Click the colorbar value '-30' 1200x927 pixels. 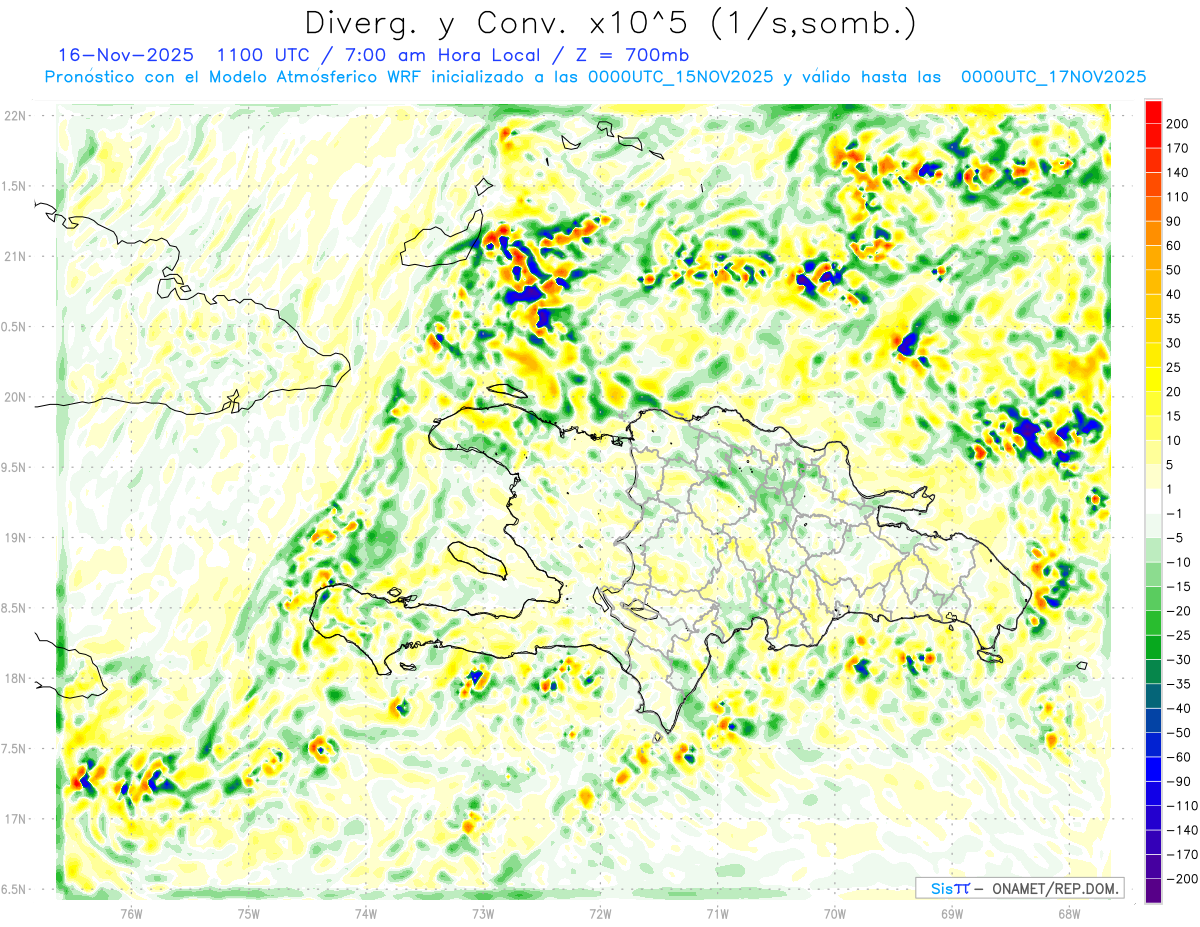click(1180, 659)
